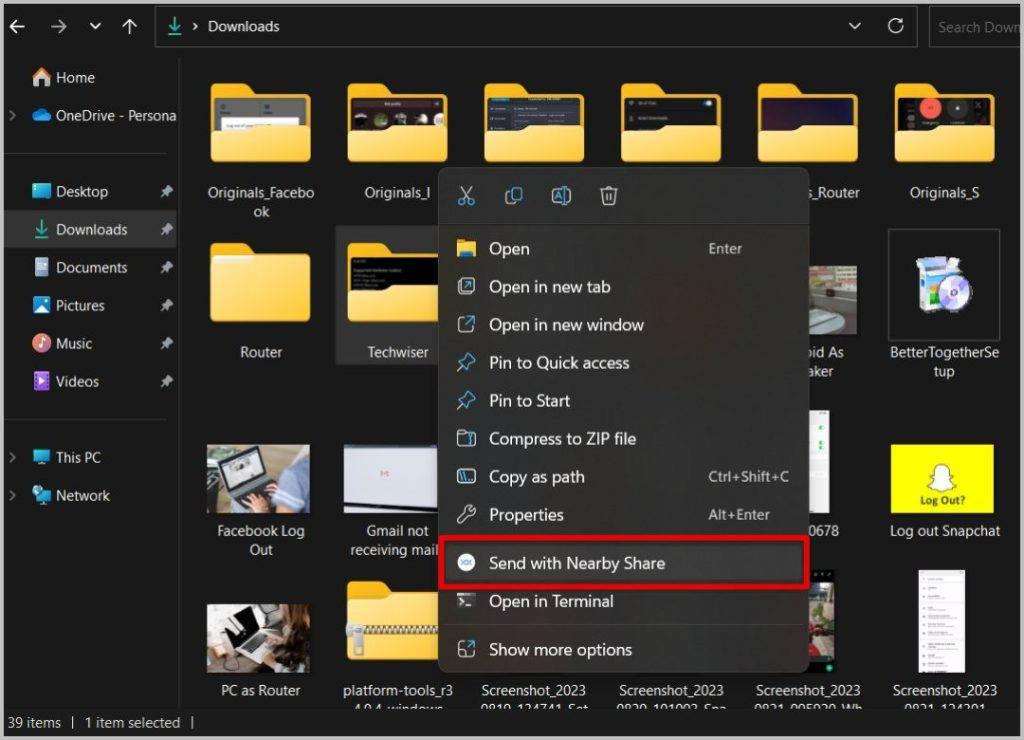Go back with the left arrow

coord(17,26)
